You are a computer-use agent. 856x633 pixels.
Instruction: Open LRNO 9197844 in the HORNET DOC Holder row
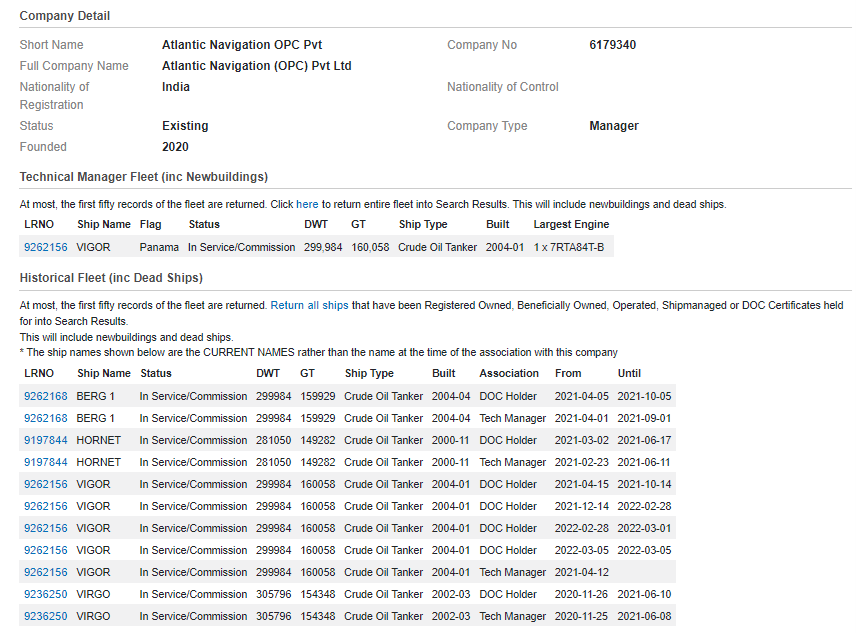click(46, 440)
